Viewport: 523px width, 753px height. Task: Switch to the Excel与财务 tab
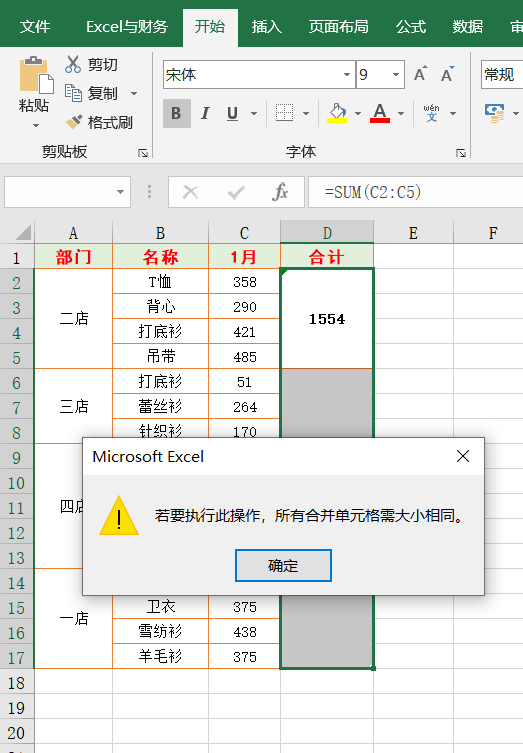(x=127, y=27)
